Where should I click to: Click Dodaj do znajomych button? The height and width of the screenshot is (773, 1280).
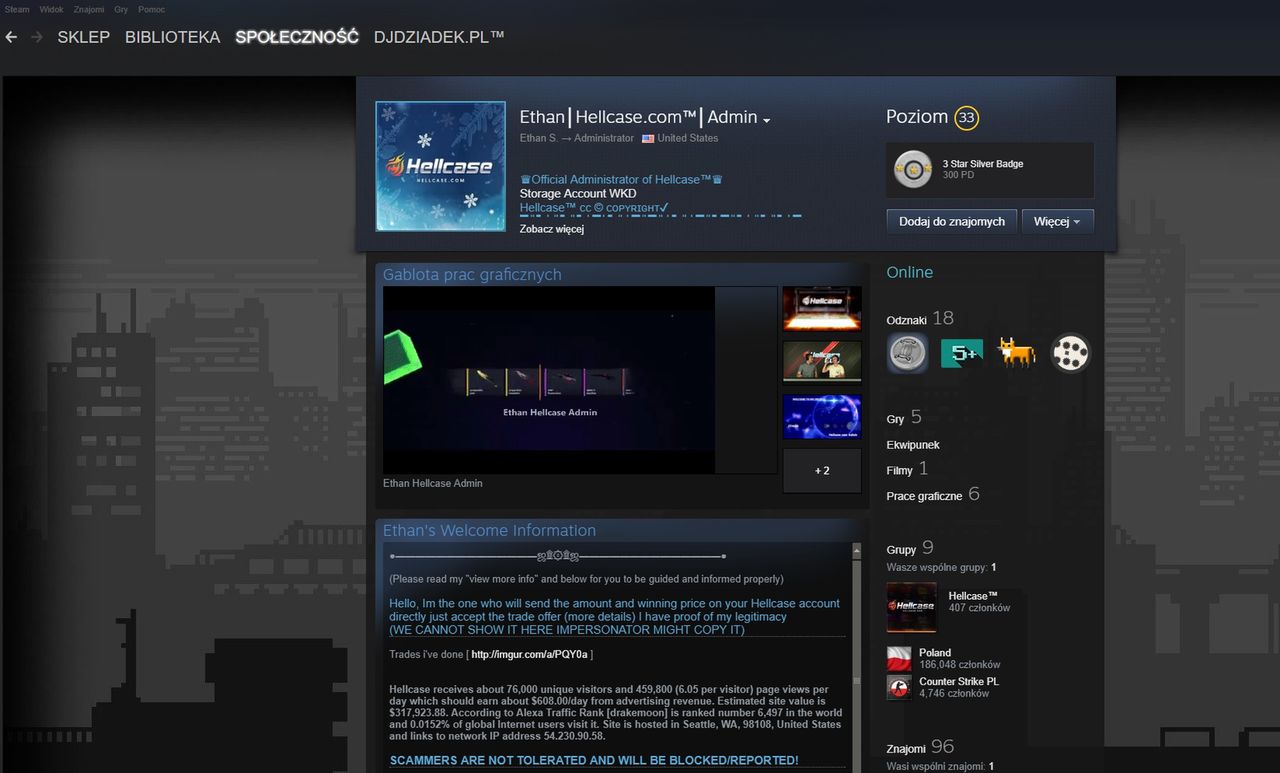coord(952,221)
